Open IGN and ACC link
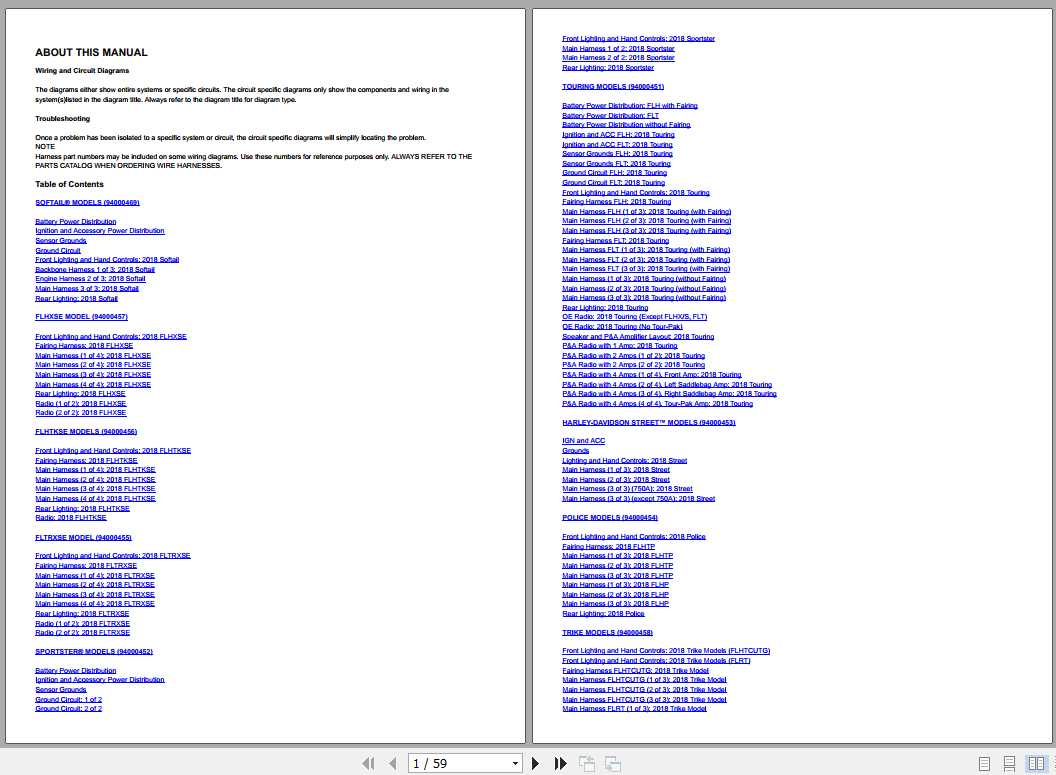Screen dimensions: 1056x775 (584, 441)
